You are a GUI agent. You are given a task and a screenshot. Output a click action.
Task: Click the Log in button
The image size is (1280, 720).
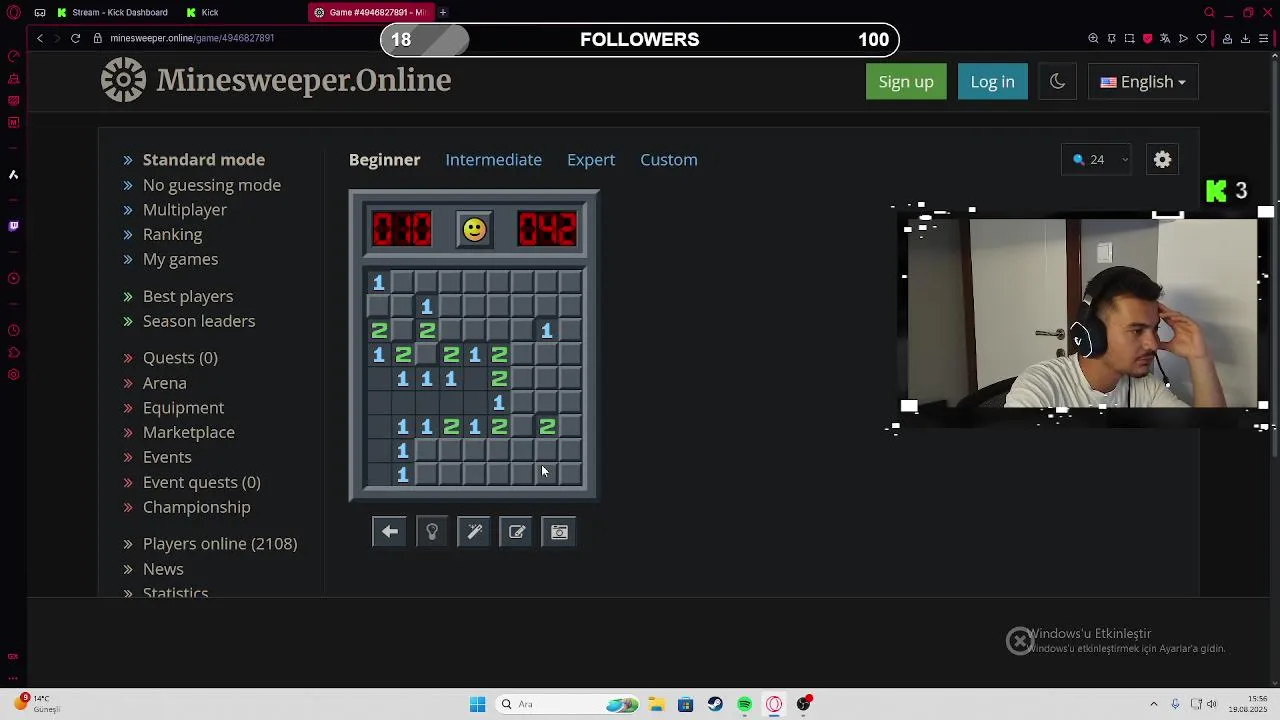[x=992, y=82]
